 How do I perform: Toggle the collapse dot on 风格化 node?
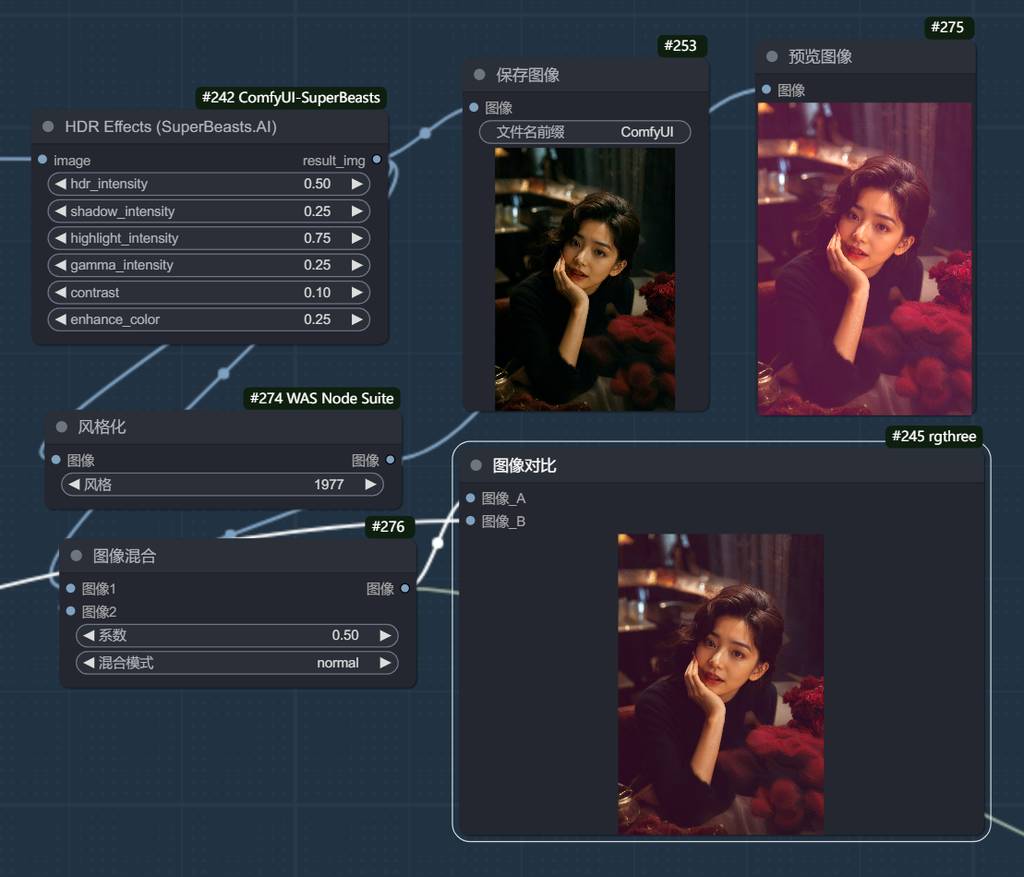61,427
